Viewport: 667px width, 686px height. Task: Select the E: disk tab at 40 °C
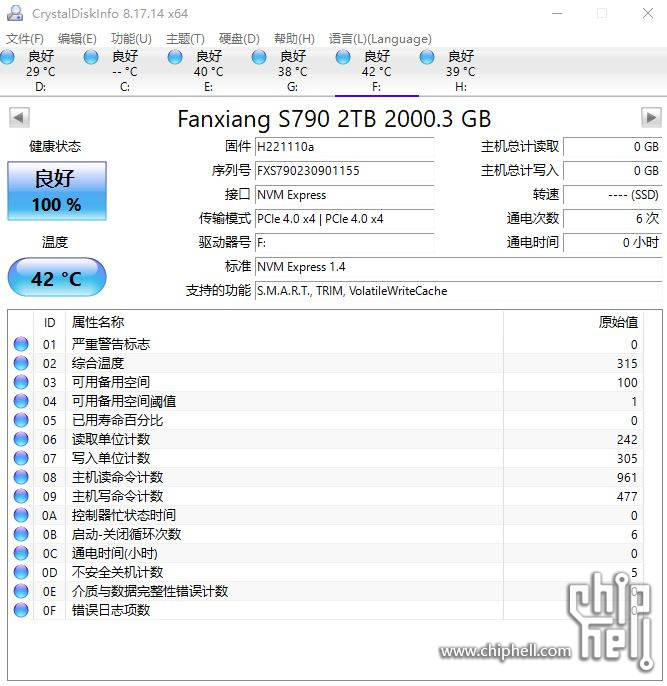pos(209,71)
